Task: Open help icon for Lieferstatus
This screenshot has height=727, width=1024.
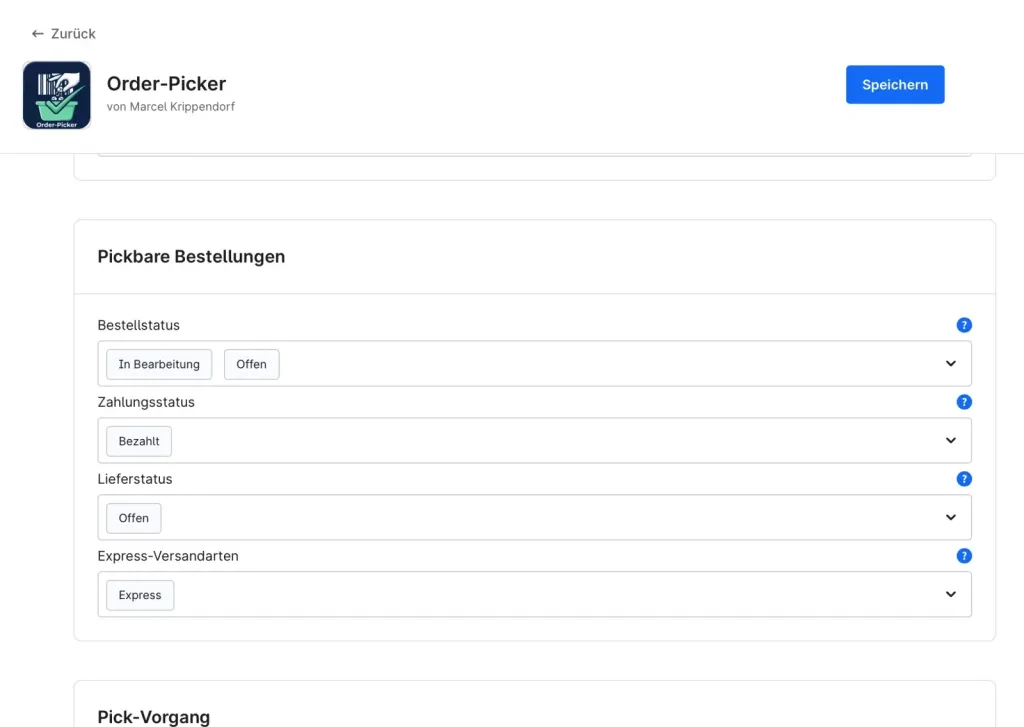Action: [964, 479]
